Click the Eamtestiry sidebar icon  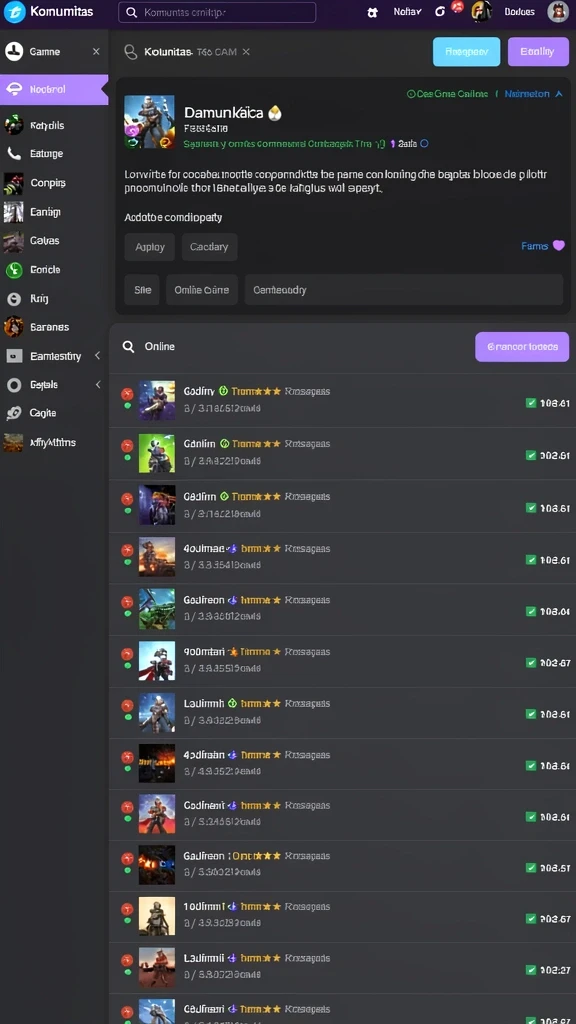coord(14,356)
